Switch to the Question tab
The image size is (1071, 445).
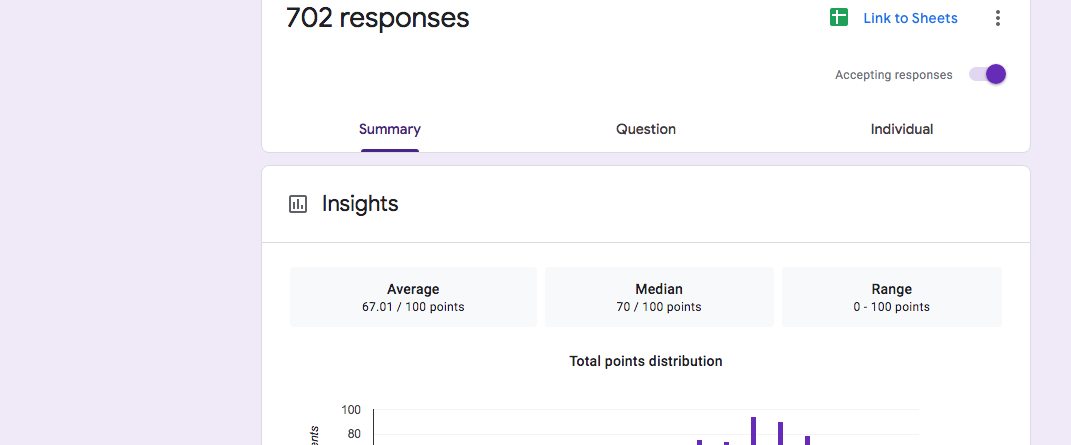click(x=646, y=129)
